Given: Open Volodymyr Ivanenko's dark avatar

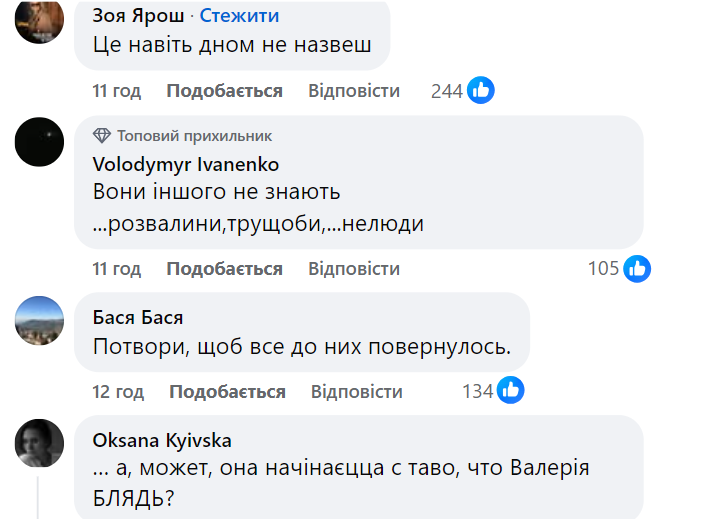Looking at the screenshot, I should pyautogui.click(x=39, y=141).
